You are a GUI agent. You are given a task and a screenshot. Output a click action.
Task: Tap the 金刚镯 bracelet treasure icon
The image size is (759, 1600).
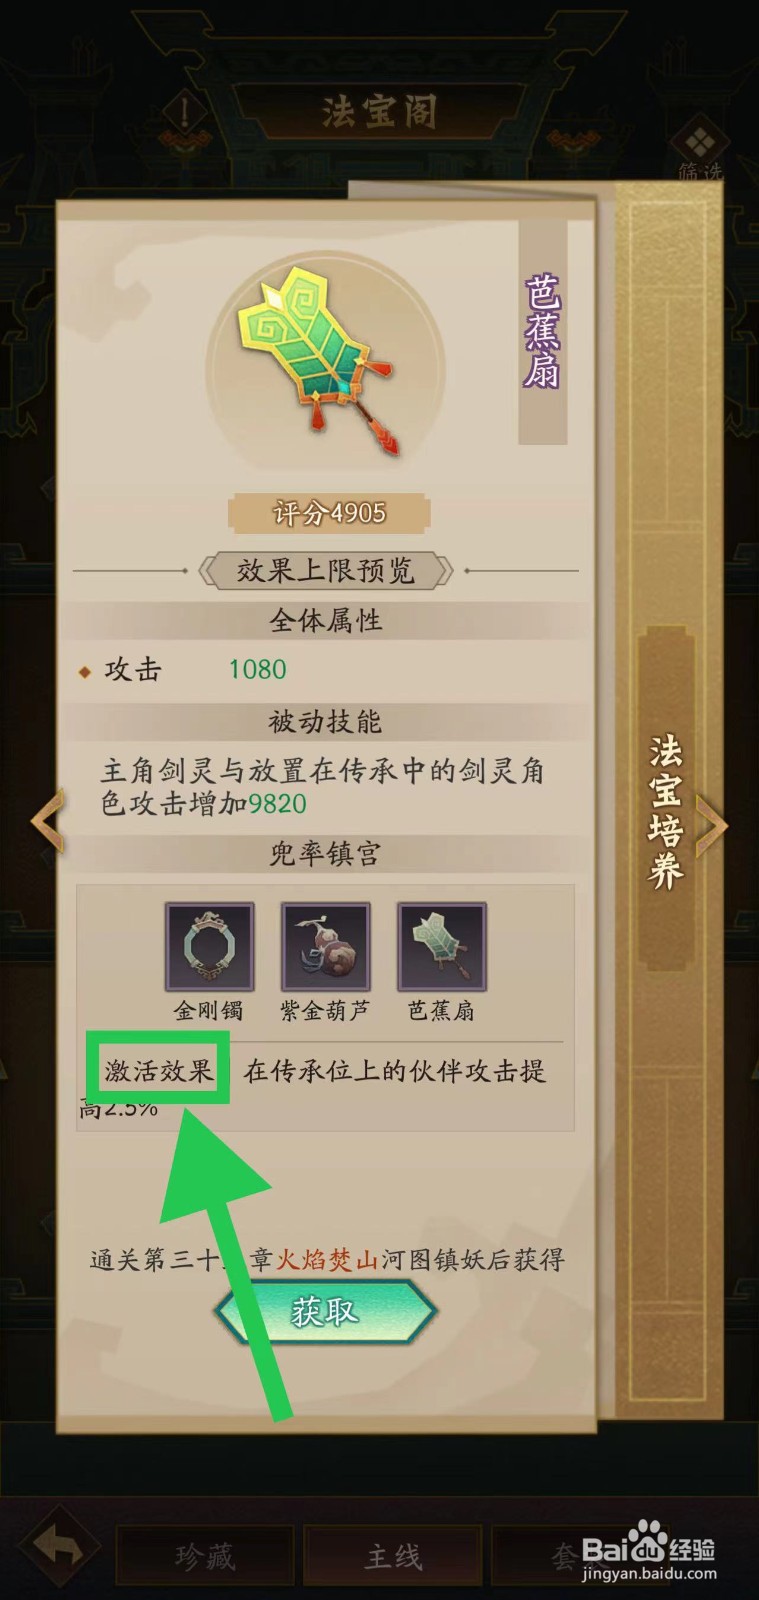209,946
